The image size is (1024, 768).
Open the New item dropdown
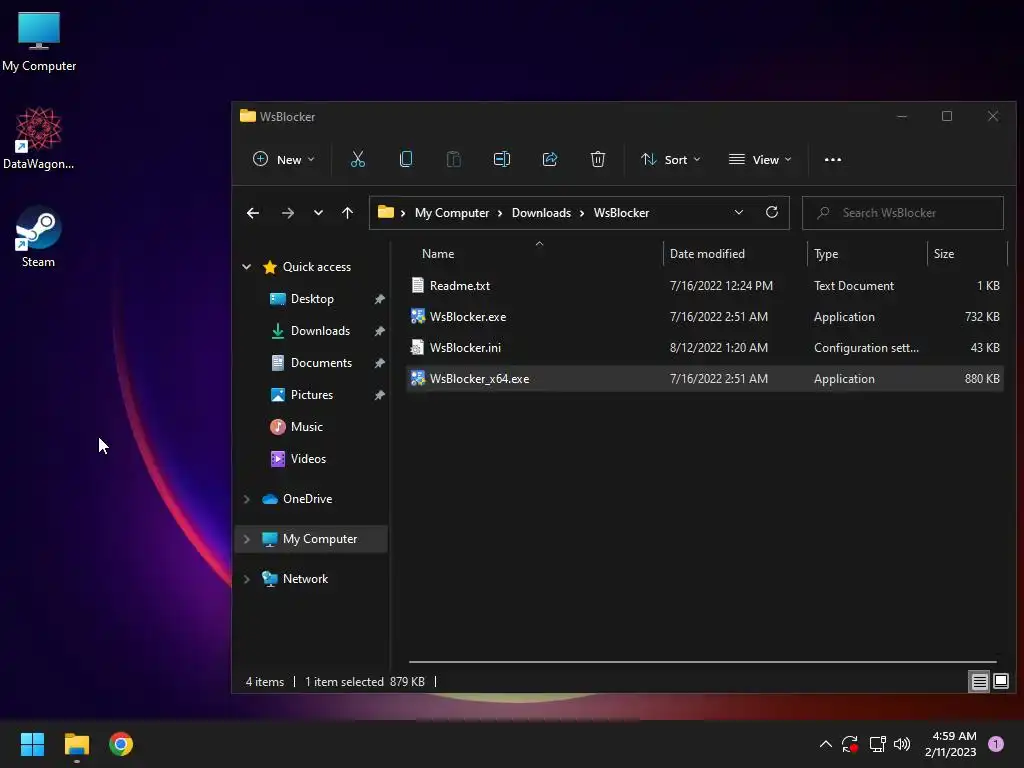pyautogui.click(x=283, y=159)
